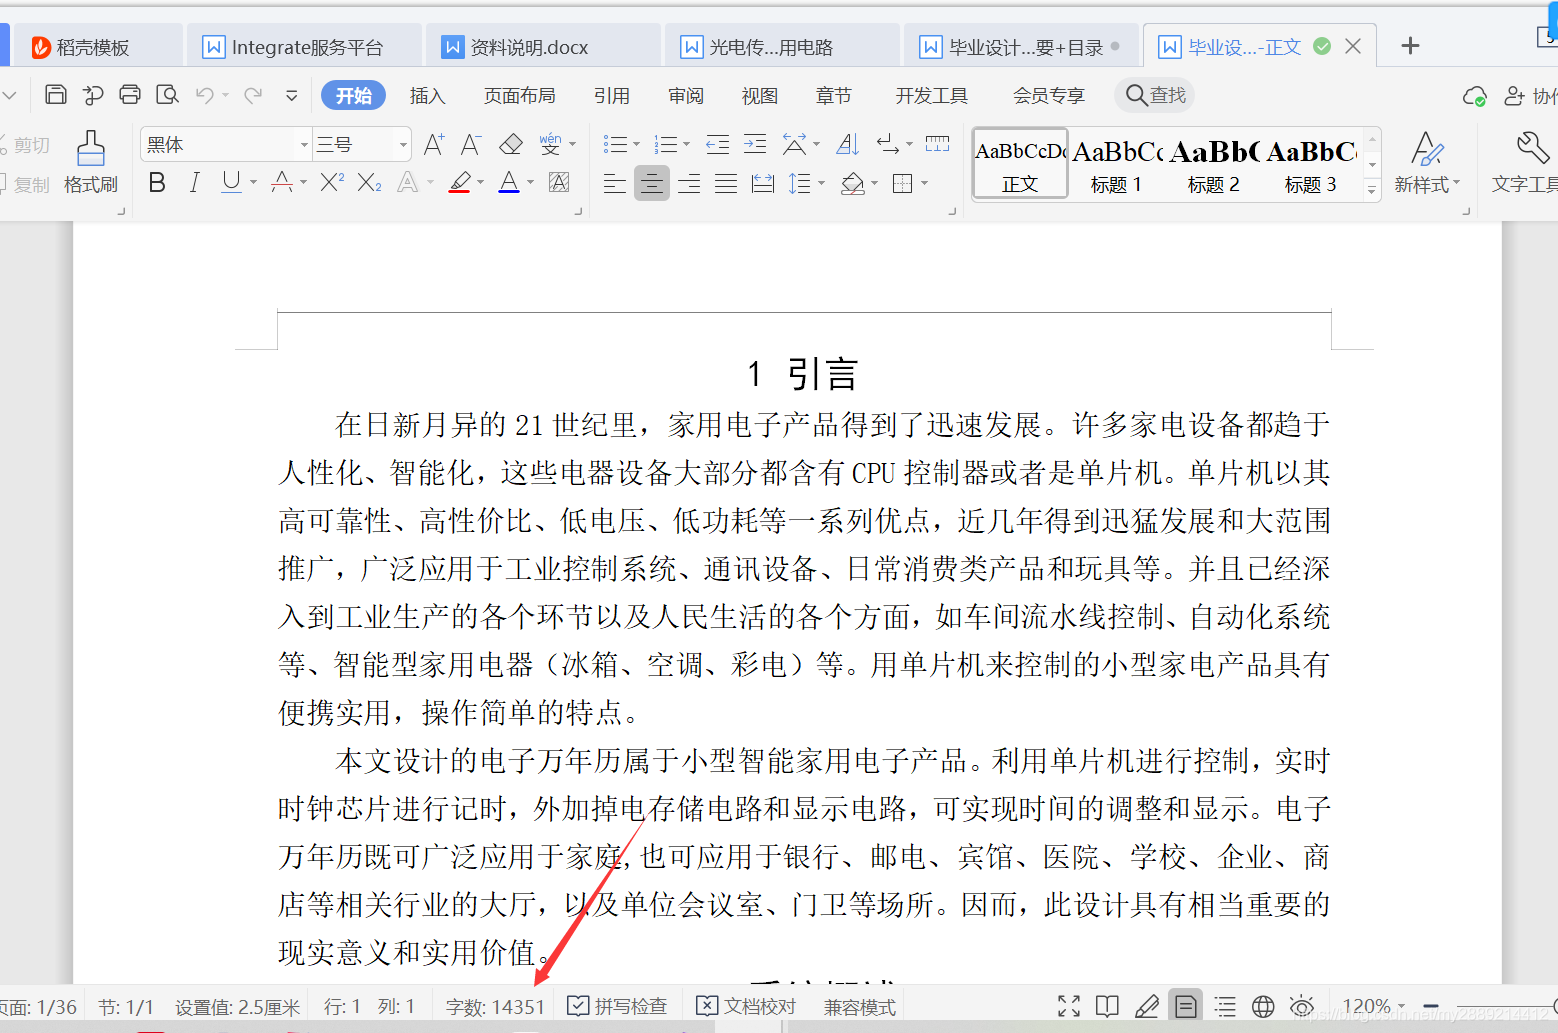Toggle strikethrough text formatting

(282, 182)
